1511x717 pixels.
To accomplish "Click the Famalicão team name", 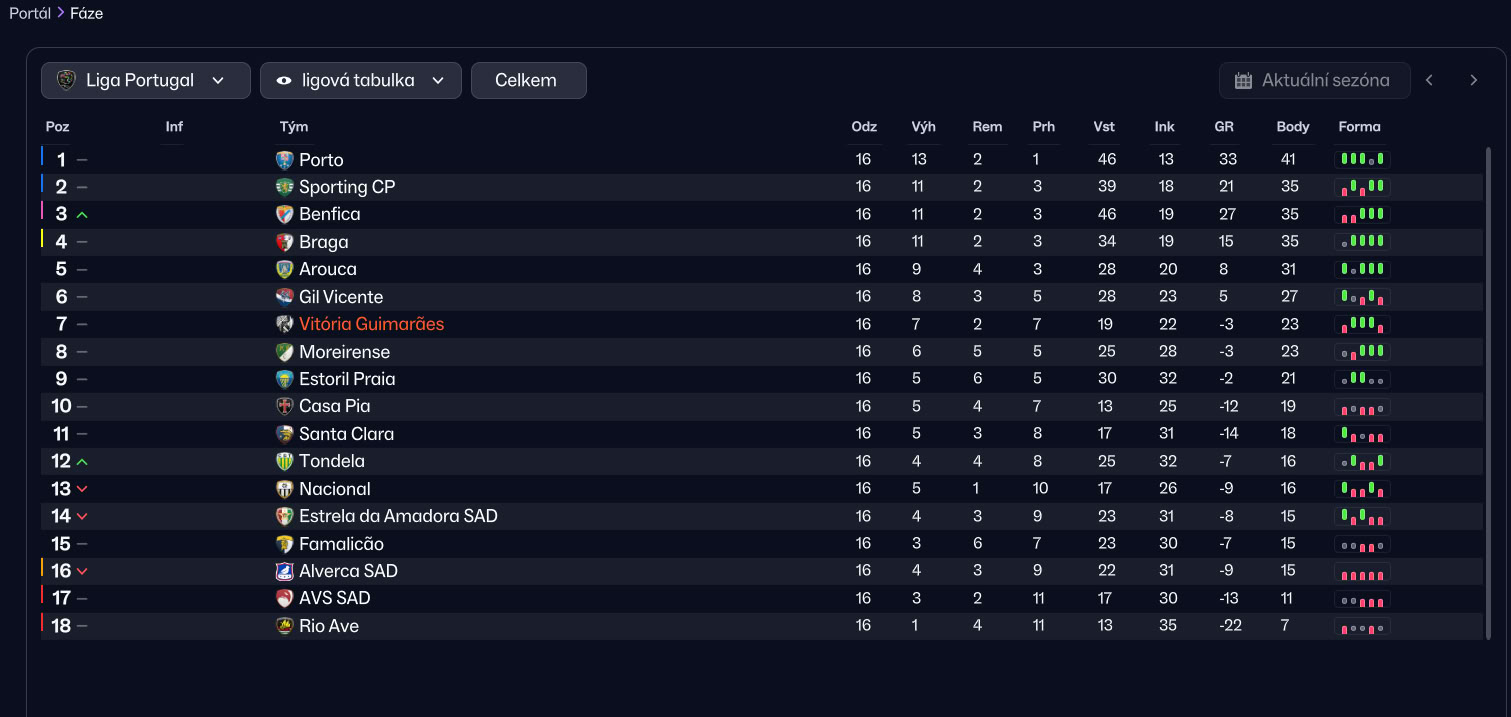I will [x=341, y=544].
